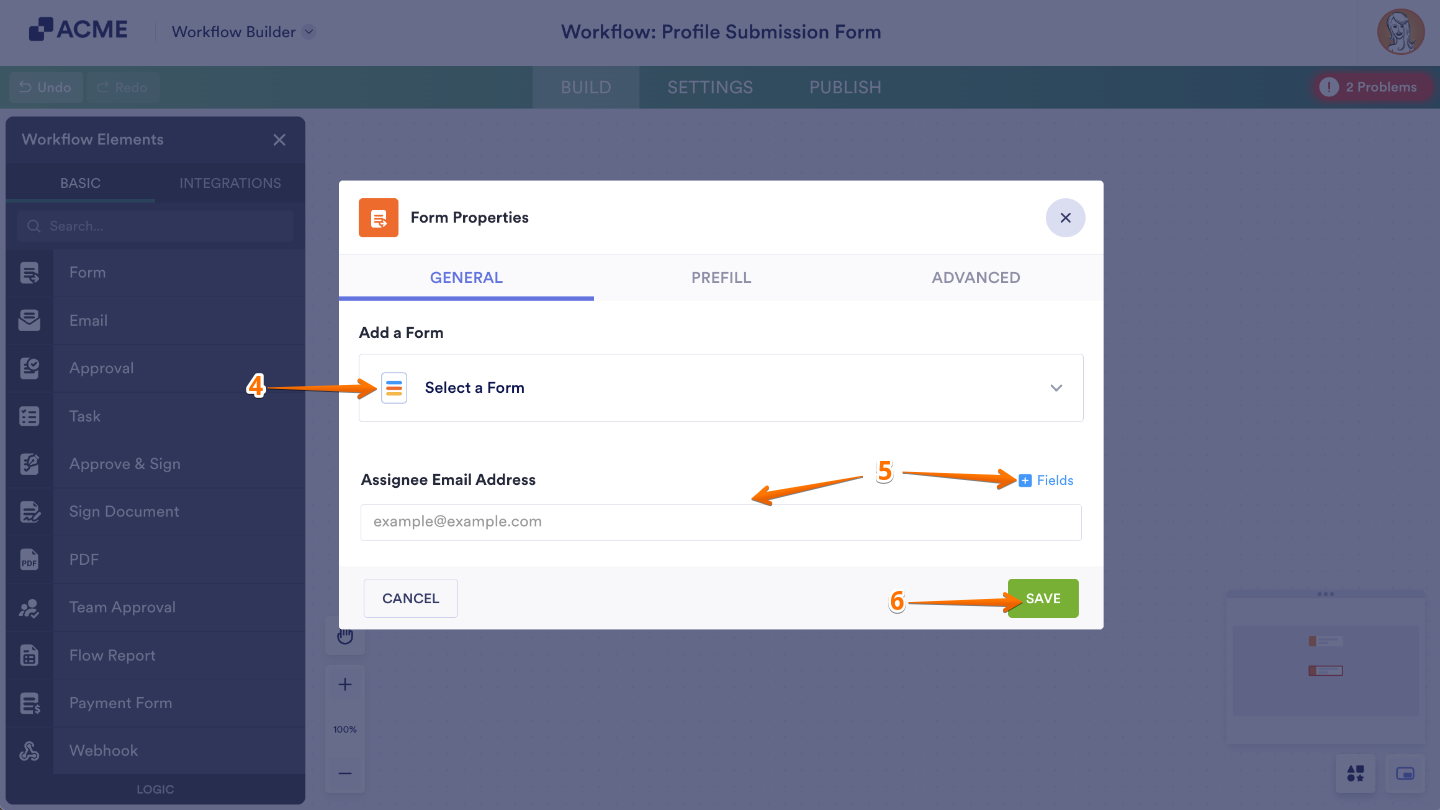Insert Fields link for assignee email
This screenshot has width=1440, height=810.
tap(1046, 481)
